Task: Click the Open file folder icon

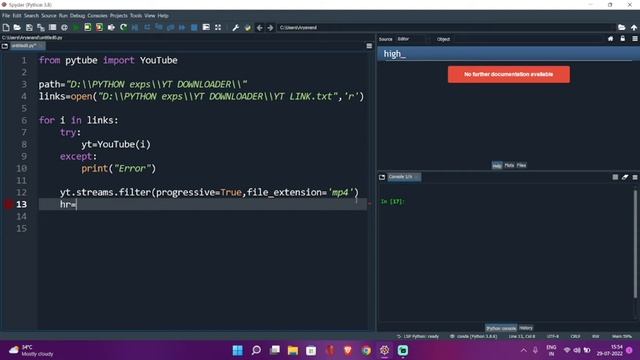Action: [x=17, y=27]
